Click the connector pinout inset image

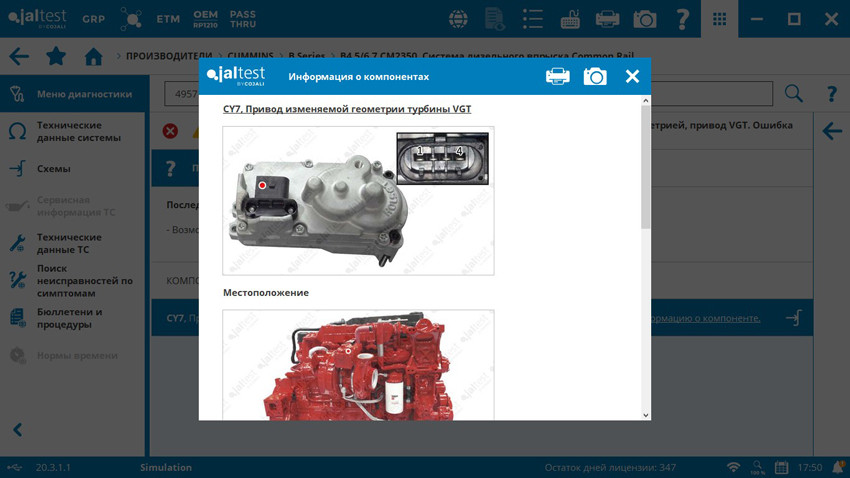tap(442, 158)
